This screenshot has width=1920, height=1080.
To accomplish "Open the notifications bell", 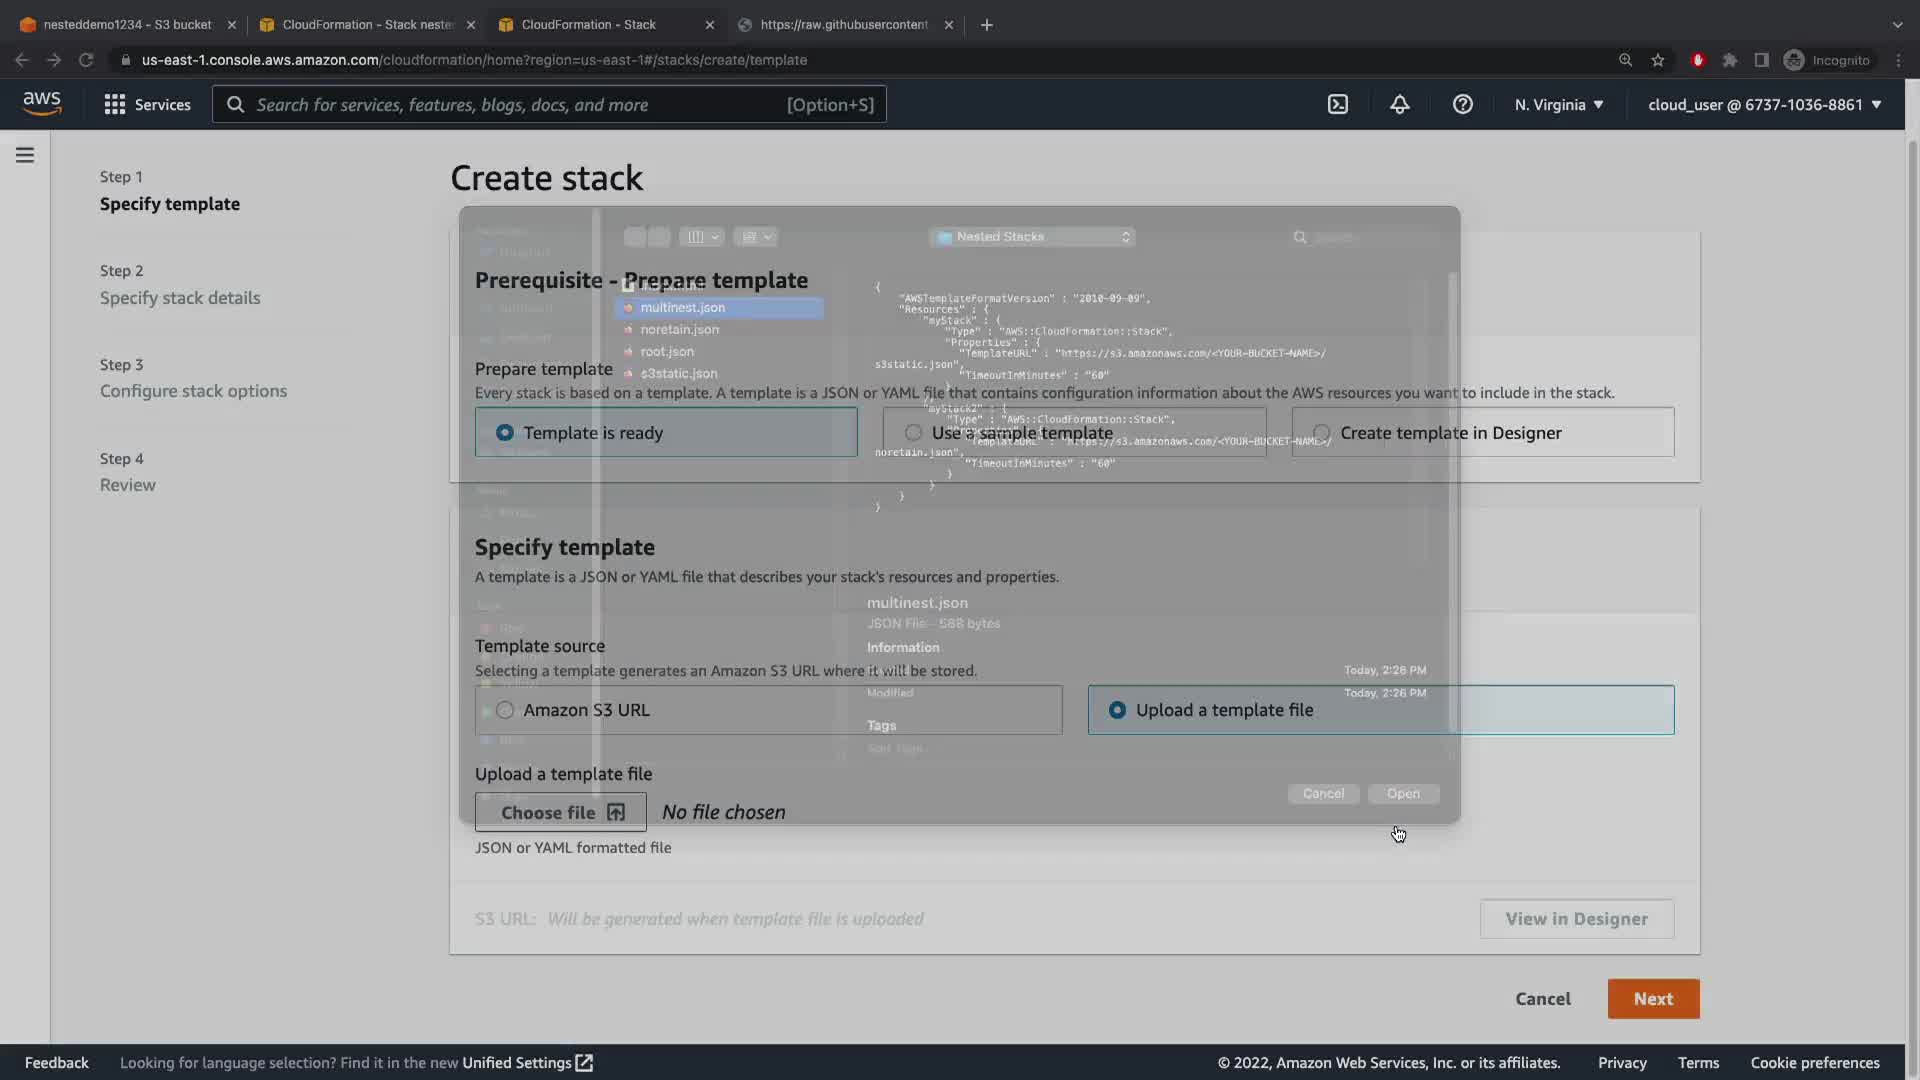I will click(x=1399, y=104).
